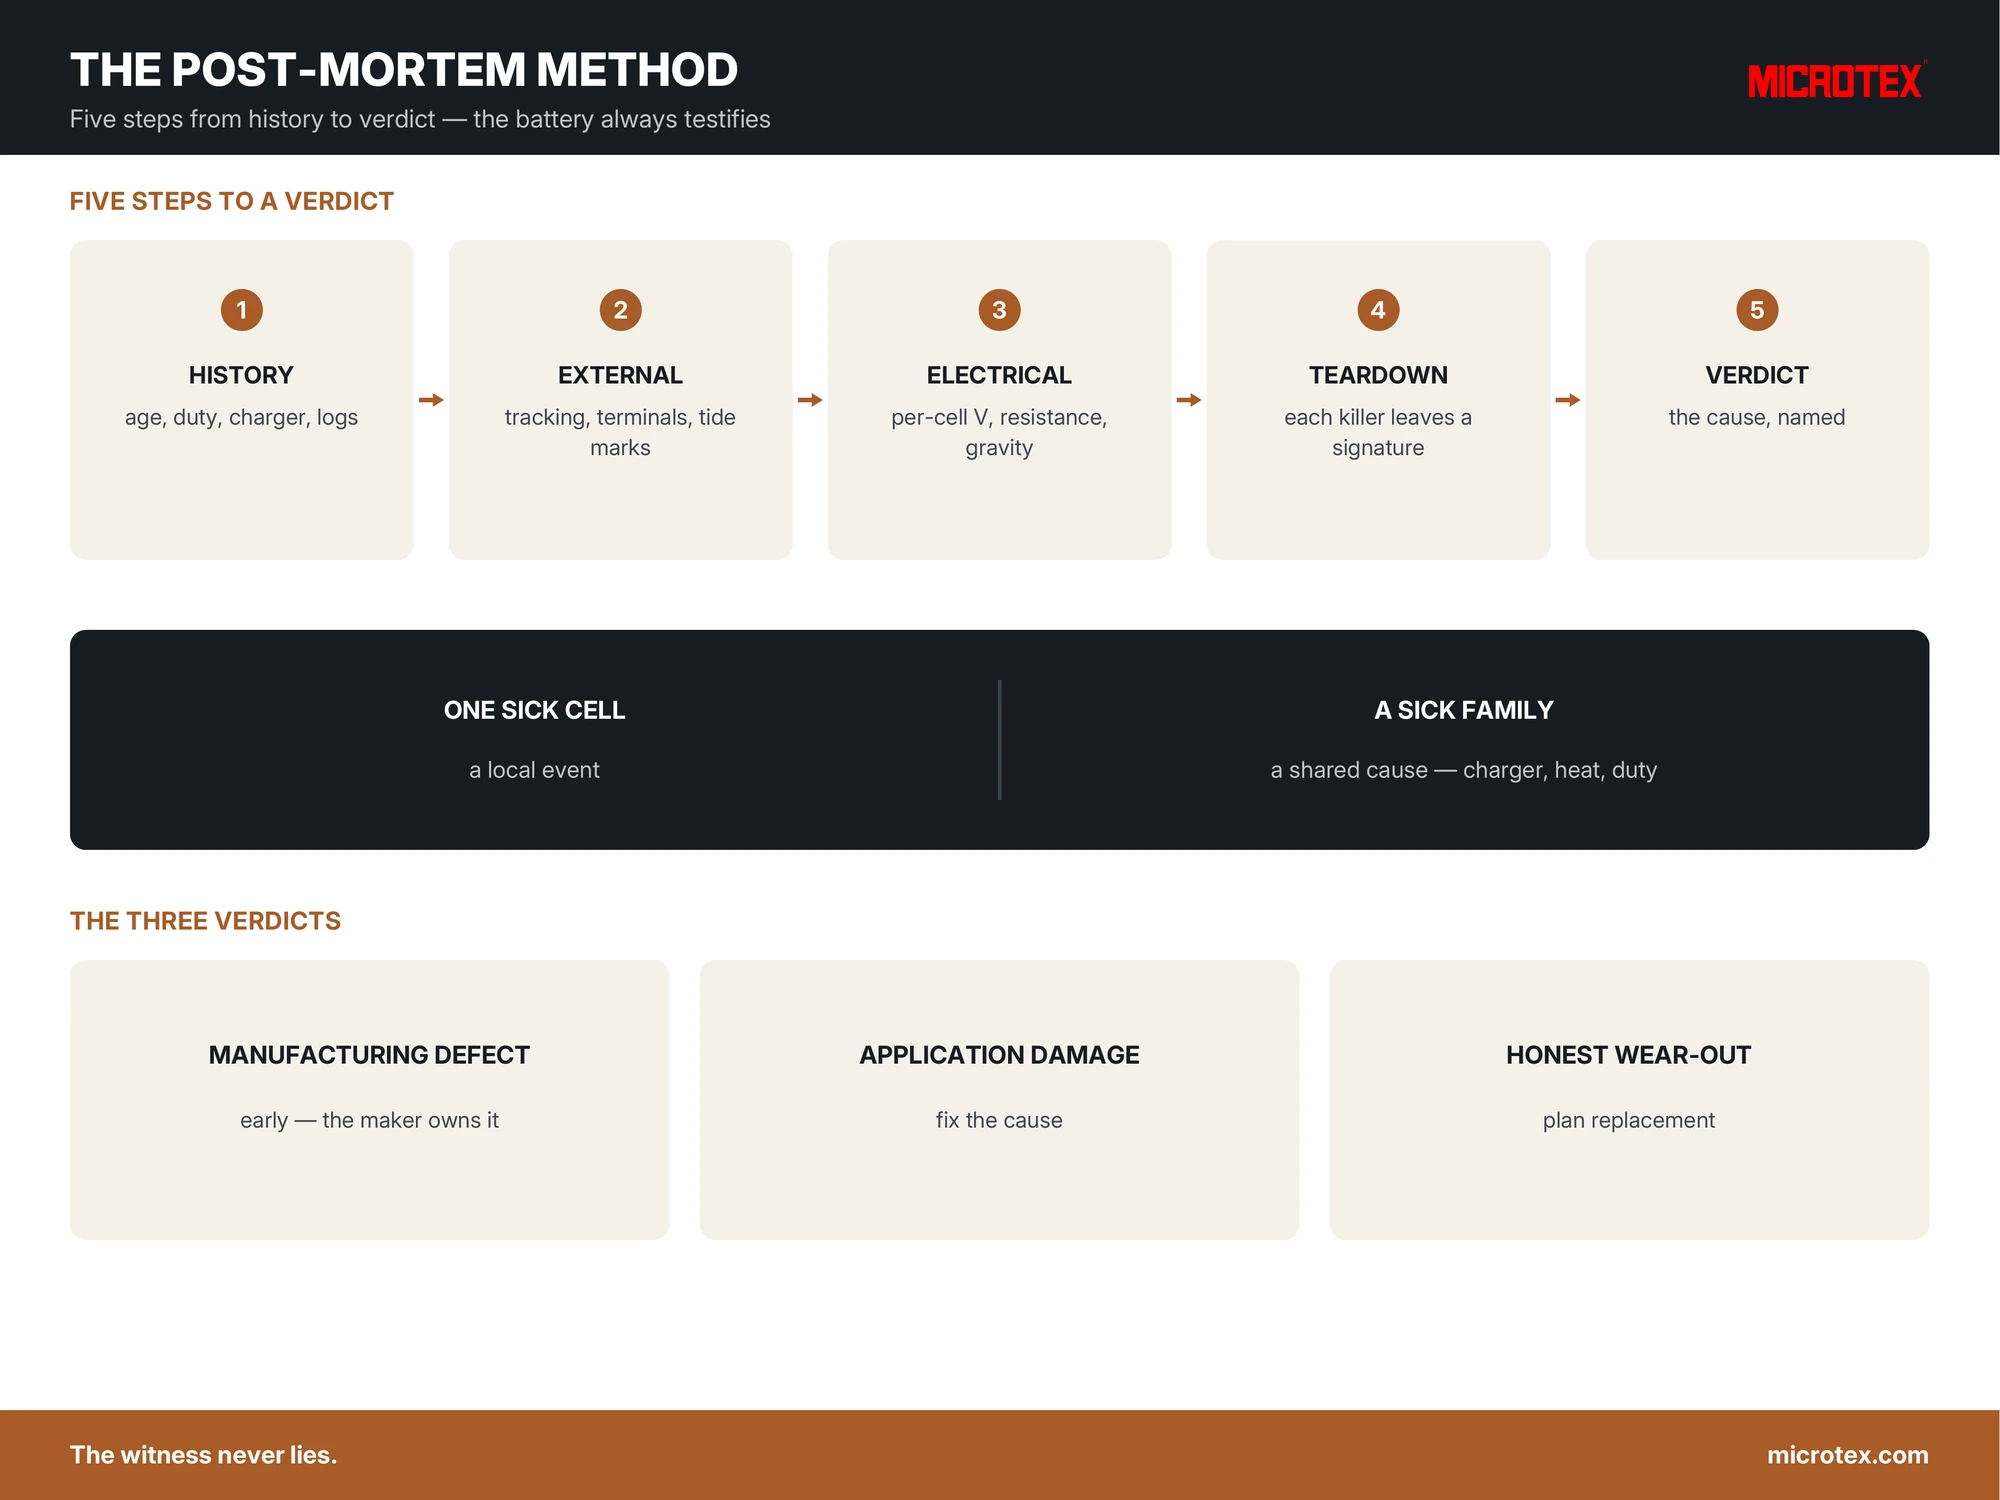
Task: Click the step 3 number badge
Action: (x=999, y=310)
